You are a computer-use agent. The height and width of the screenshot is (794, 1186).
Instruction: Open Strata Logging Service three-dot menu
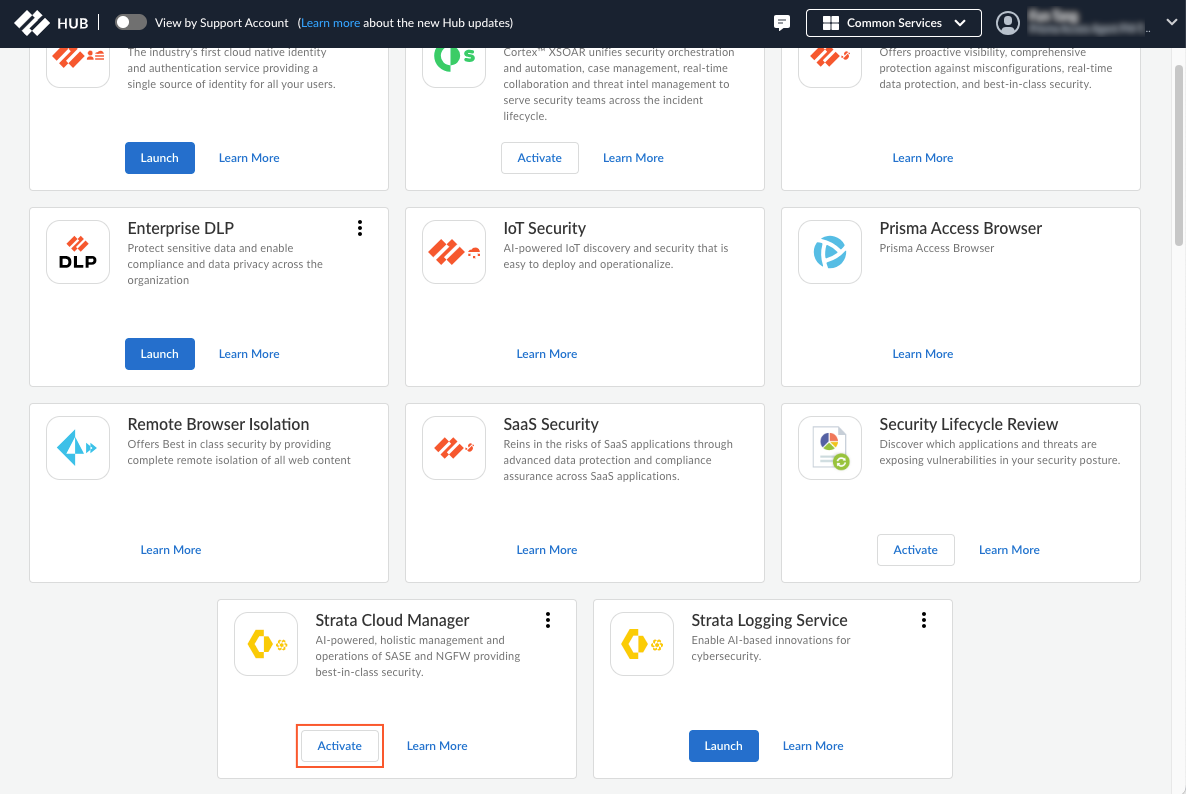tap(924, 620)
